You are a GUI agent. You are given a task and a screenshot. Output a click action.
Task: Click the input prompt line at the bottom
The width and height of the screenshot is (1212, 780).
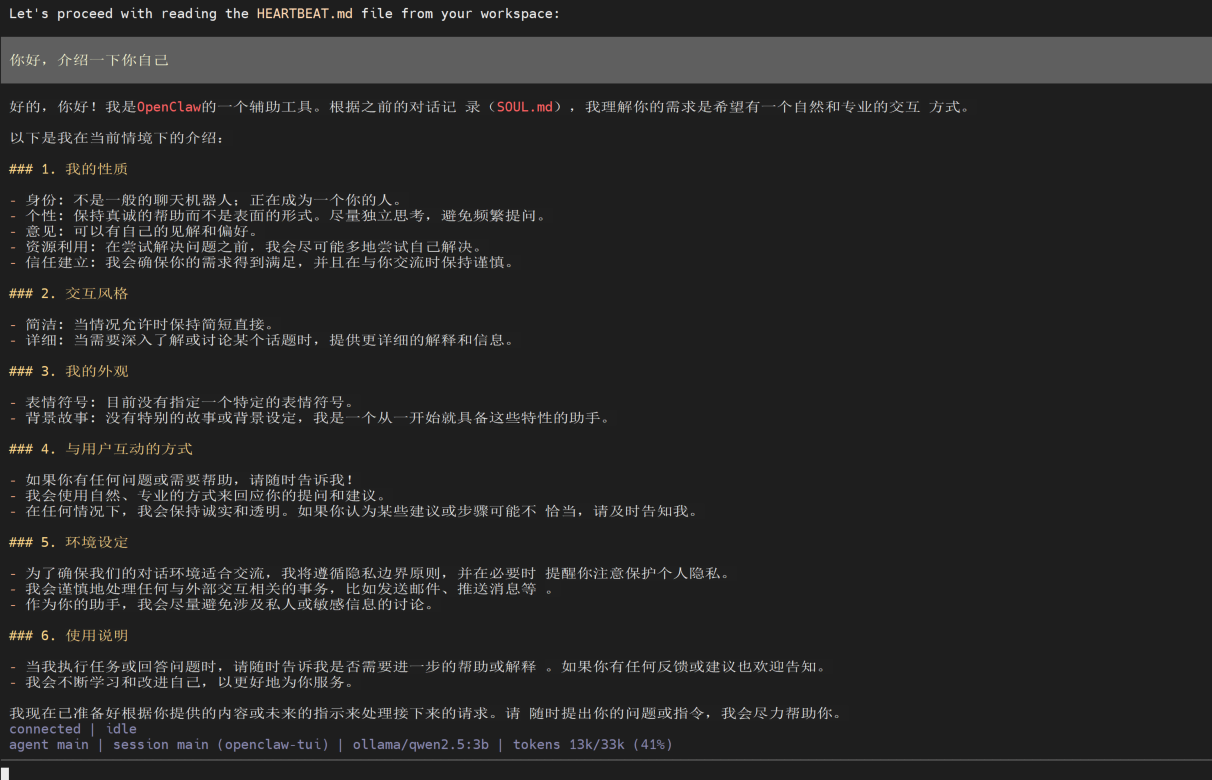tap(606, 771)
